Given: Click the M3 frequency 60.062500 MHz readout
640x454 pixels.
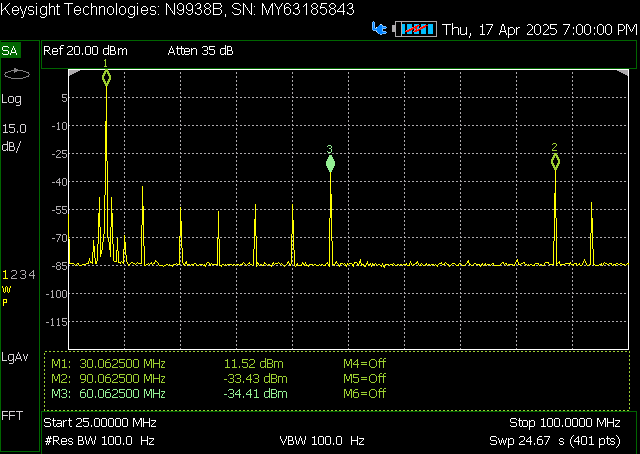Looking at the screenshot, I should 122,394.
